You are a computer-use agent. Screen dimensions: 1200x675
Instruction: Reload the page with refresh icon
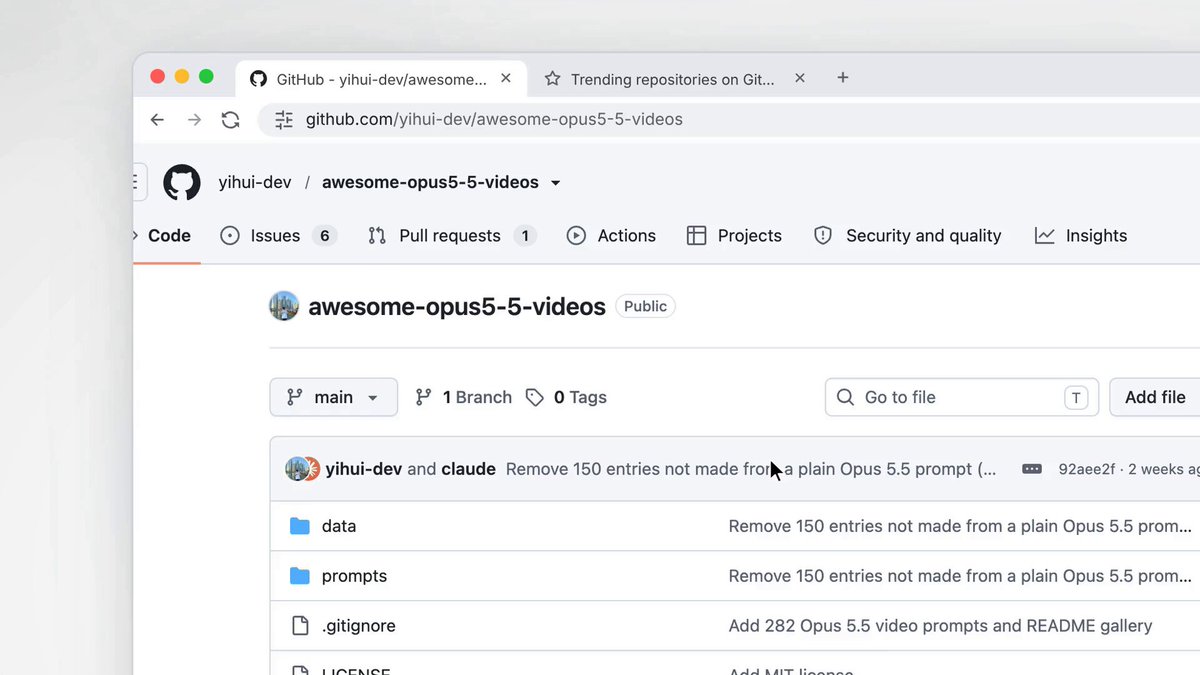pos(231,120)
